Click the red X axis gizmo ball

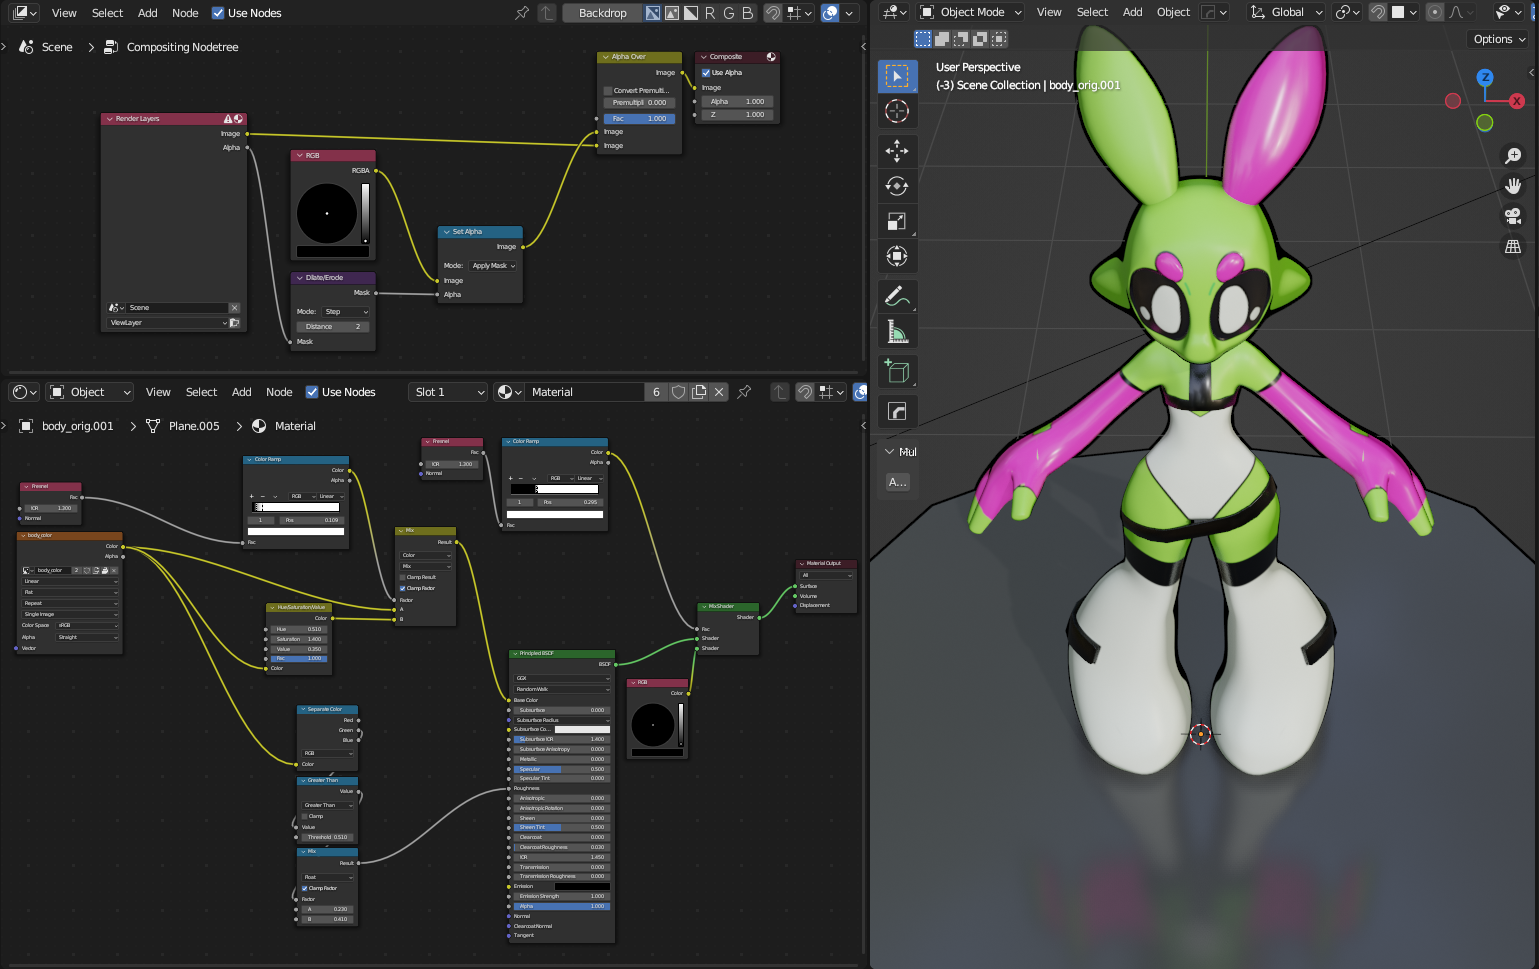click(x=1517, y=101)
